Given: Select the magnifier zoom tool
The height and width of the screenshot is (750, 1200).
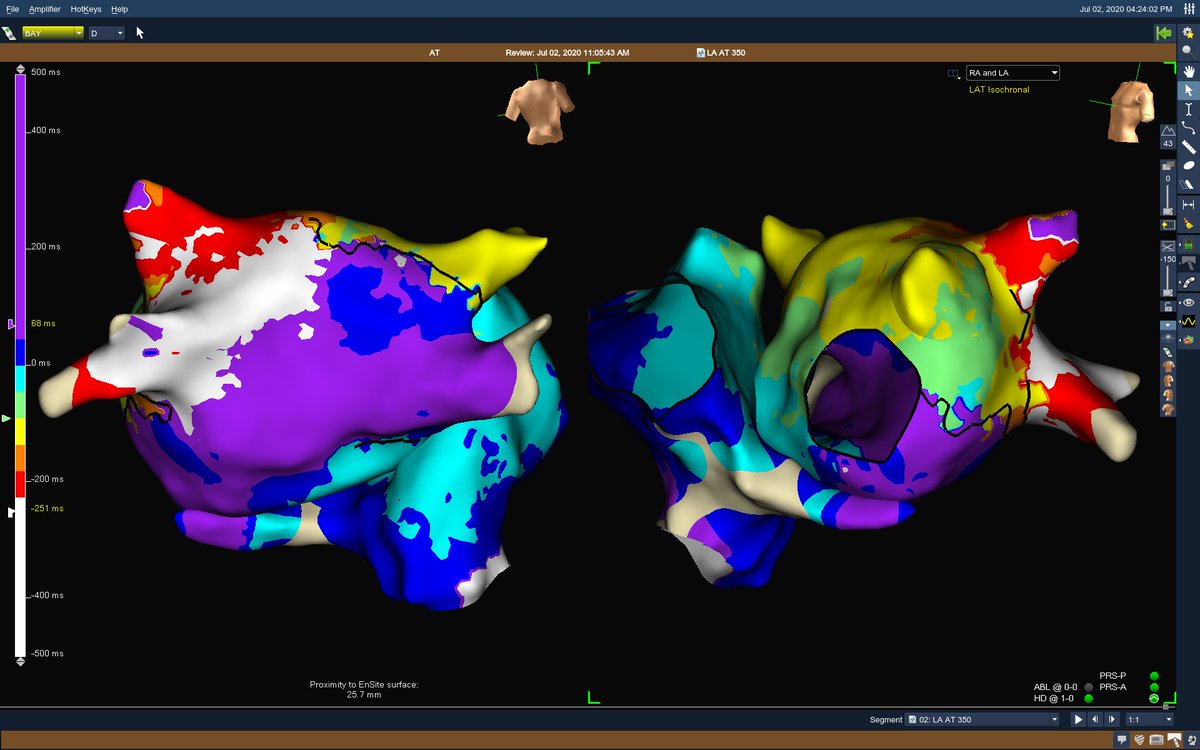Looking at the screenshot, I should click(x=1188, y=52).
